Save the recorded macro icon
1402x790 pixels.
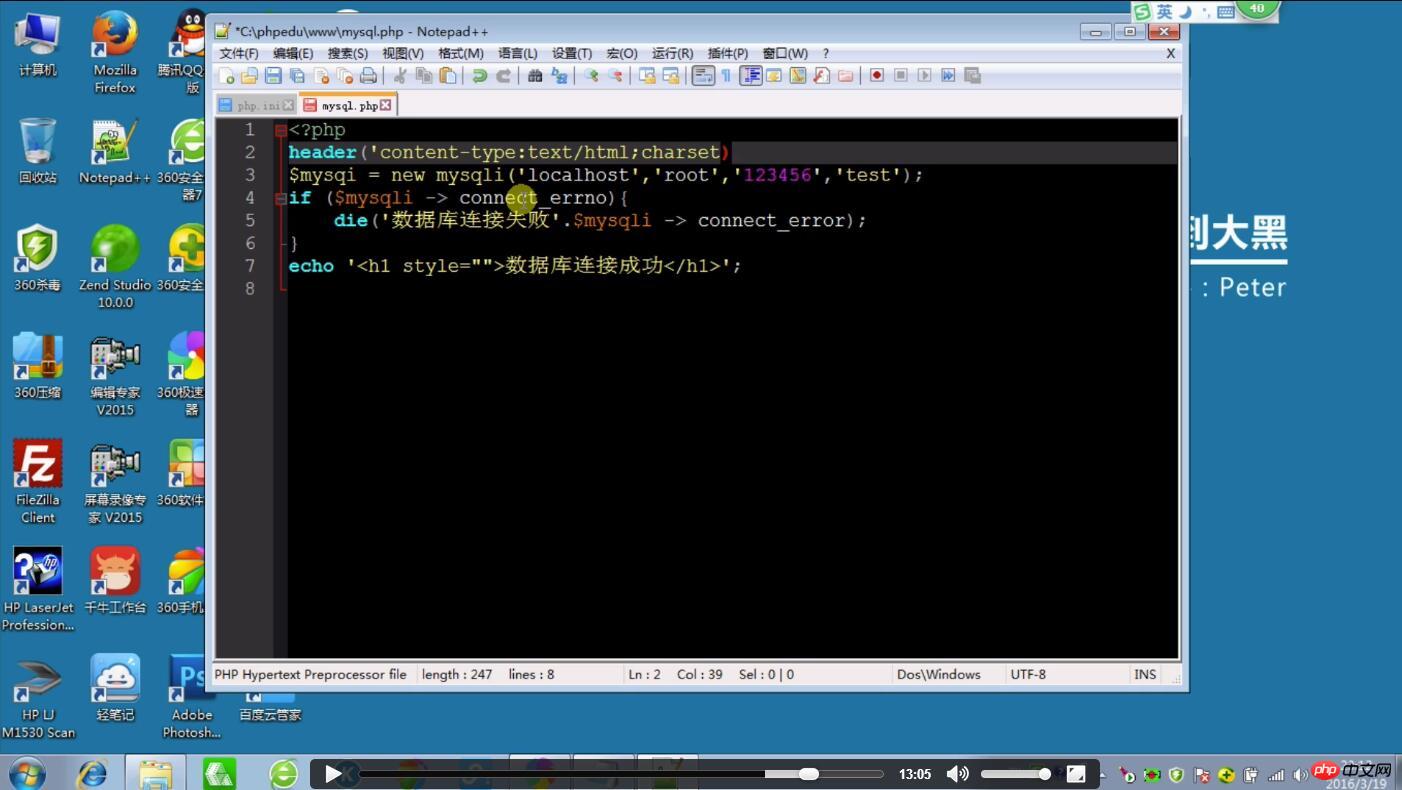tap(972, 75)
